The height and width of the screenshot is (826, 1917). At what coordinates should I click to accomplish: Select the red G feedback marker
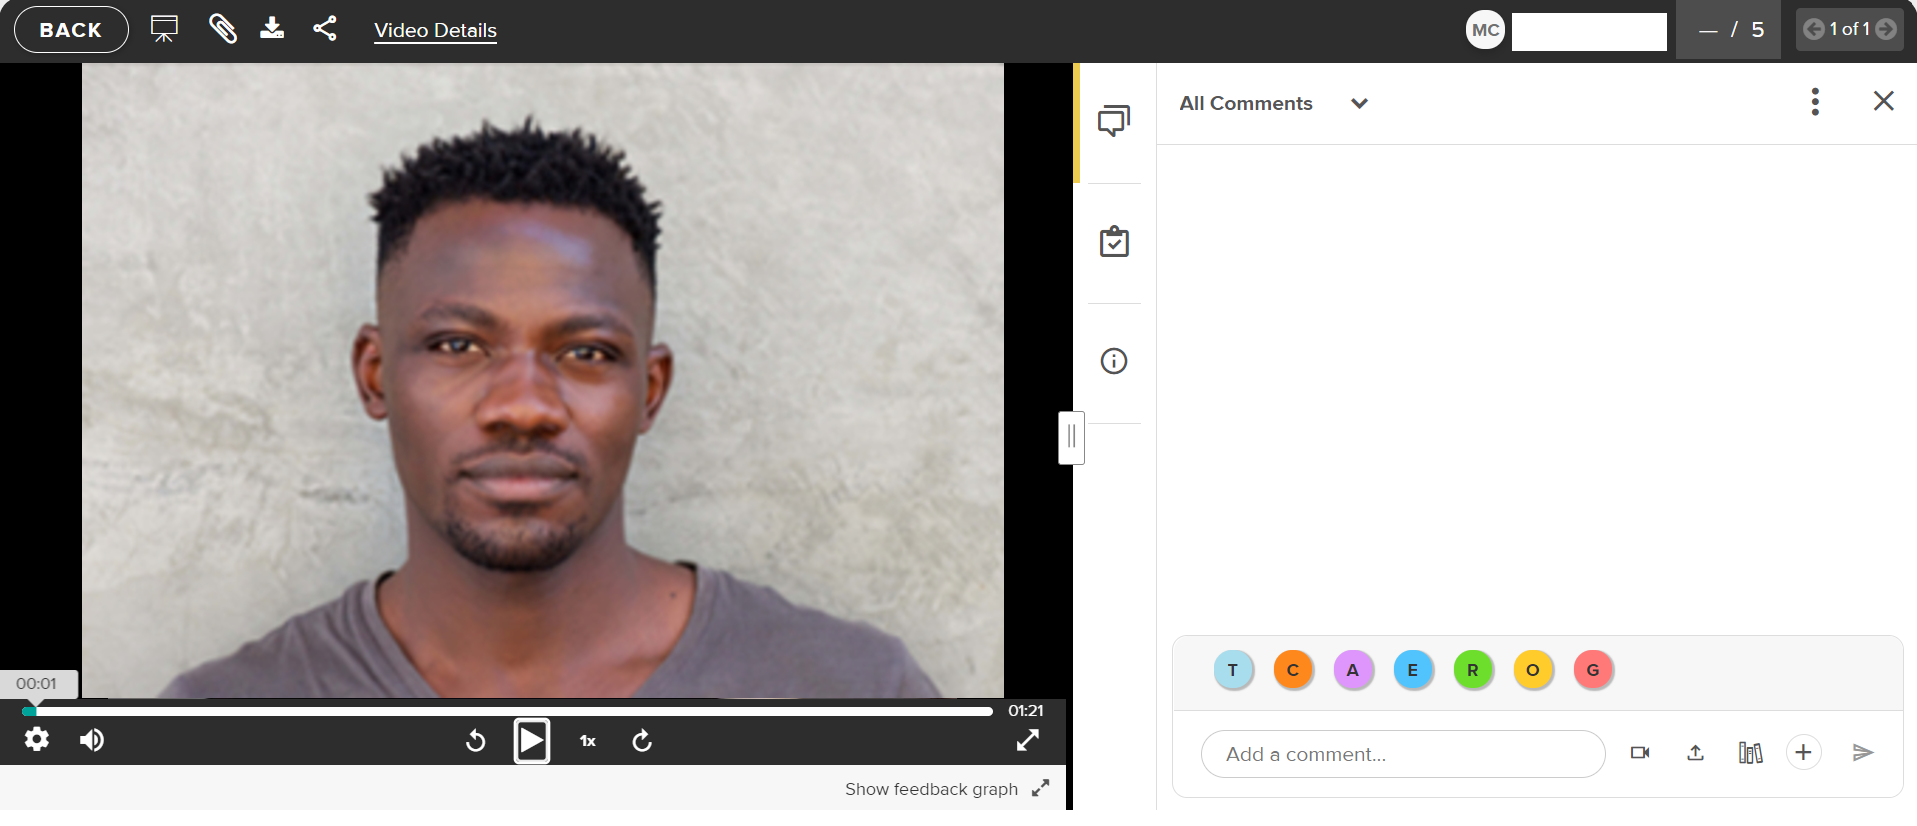coord(1593,670)
